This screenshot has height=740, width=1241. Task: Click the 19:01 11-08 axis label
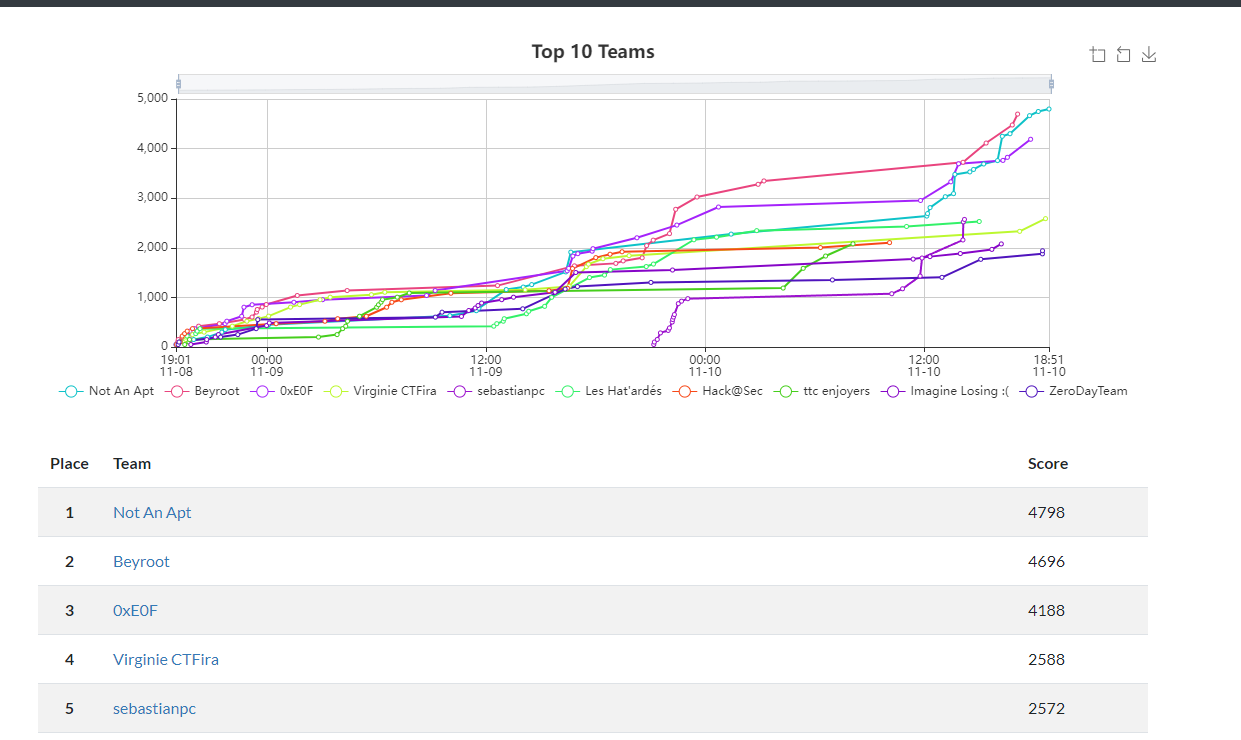click(x=176, y=364)
